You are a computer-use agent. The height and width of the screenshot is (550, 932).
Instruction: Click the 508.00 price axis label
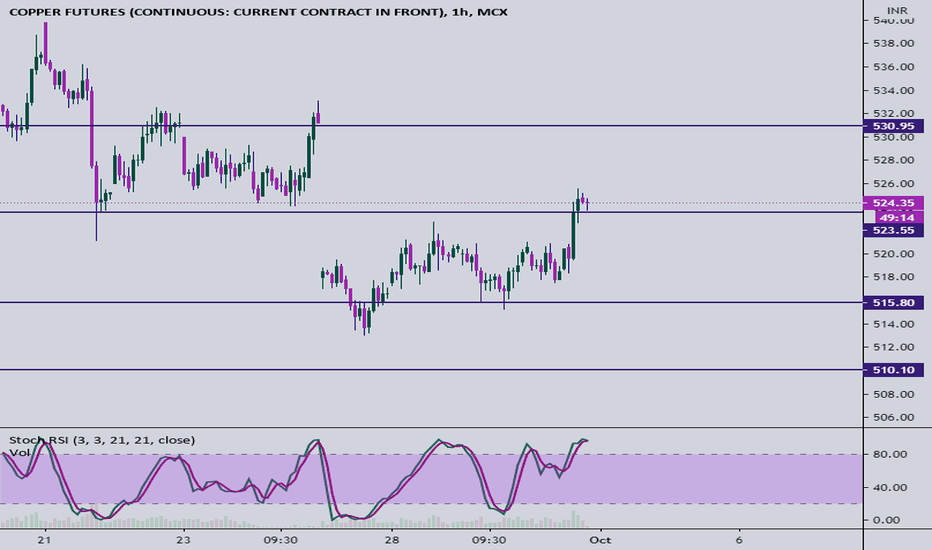(893, 394)
